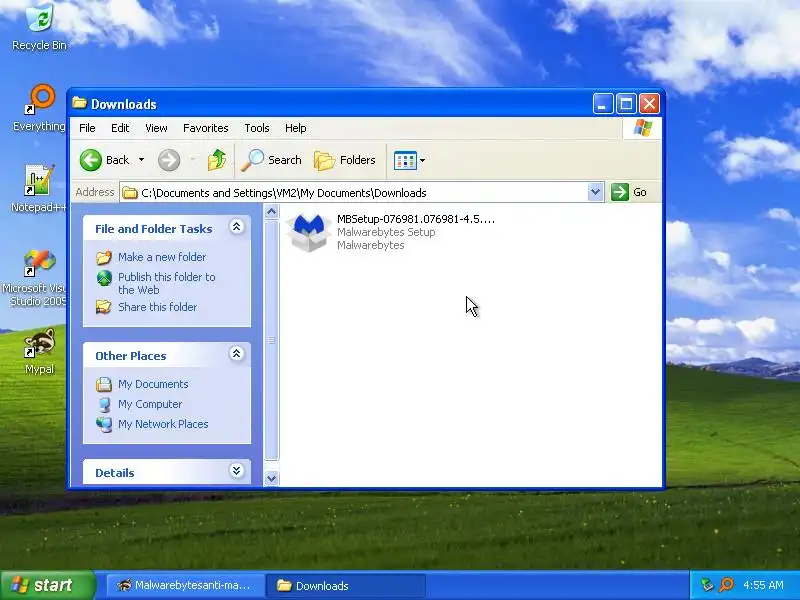Viewport: 800px width, 600px height.
Task: Open the Back history dropdown arrow
Action: 141,160
